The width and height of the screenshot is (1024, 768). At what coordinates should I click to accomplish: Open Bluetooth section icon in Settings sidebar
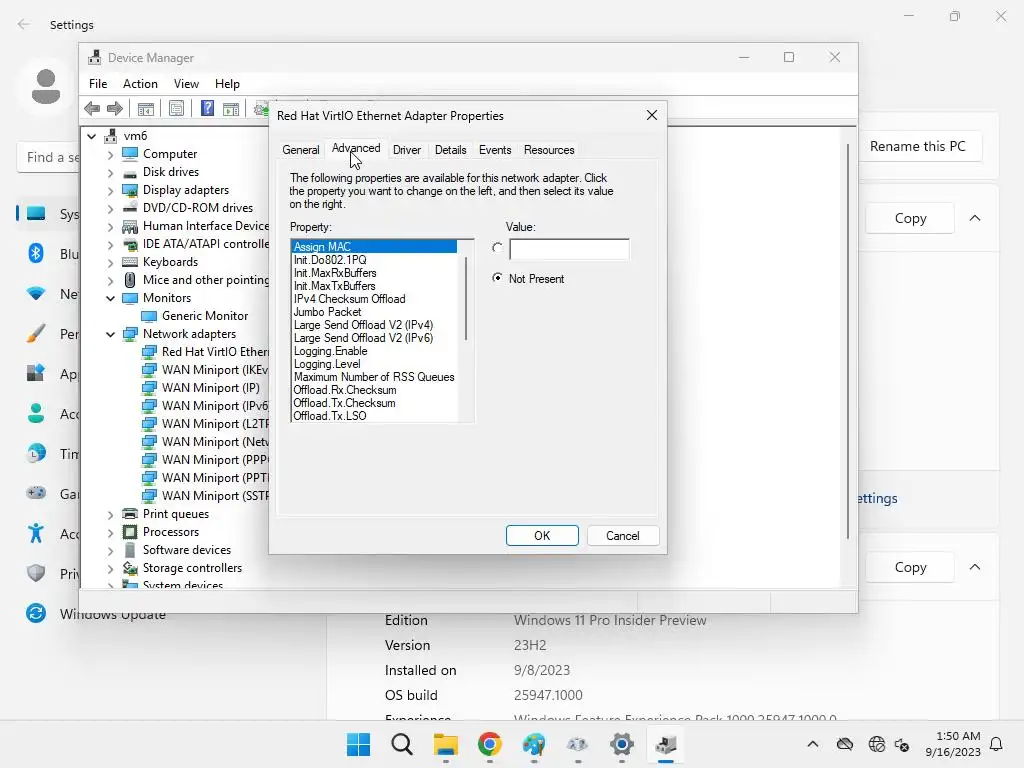pyautogui.click(x=36, y=253)
